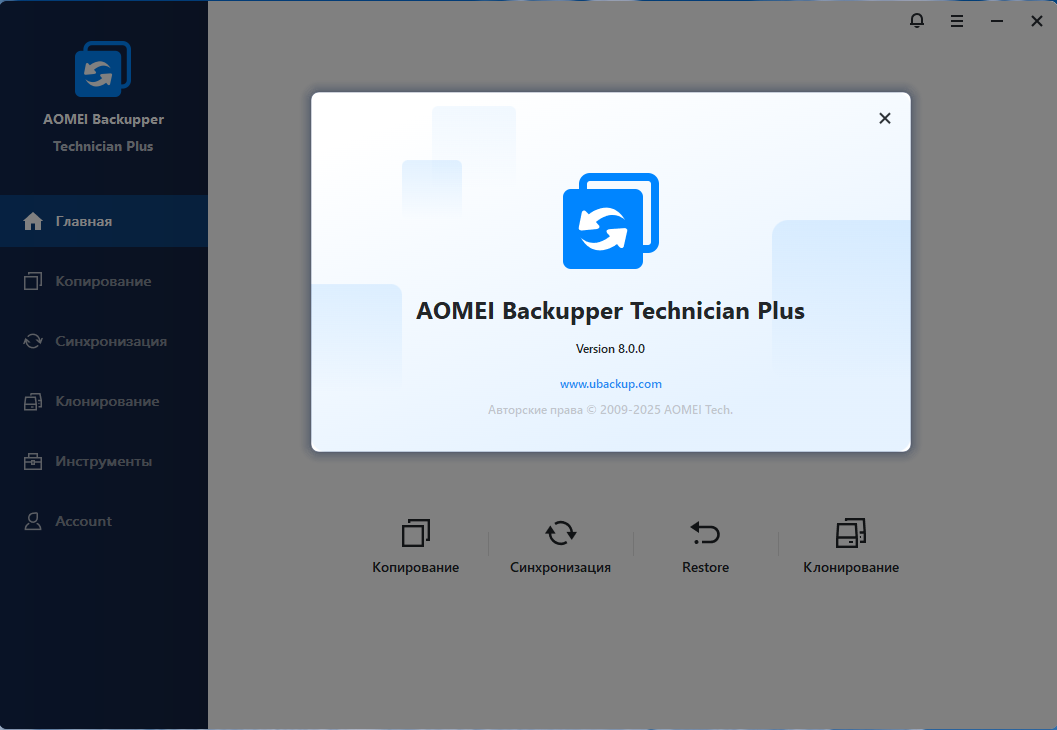1057x730 pixels.
Task: Click the Account person icon
Action: (x=34, y=521)
